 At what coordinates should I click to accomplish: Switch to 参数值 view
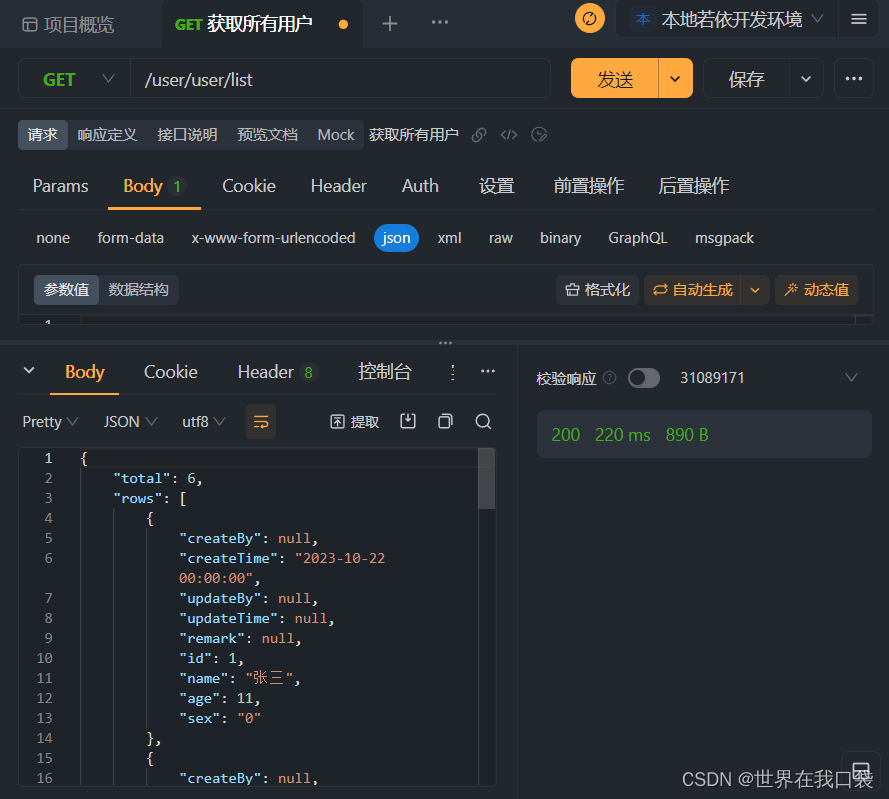coord(66,290)
